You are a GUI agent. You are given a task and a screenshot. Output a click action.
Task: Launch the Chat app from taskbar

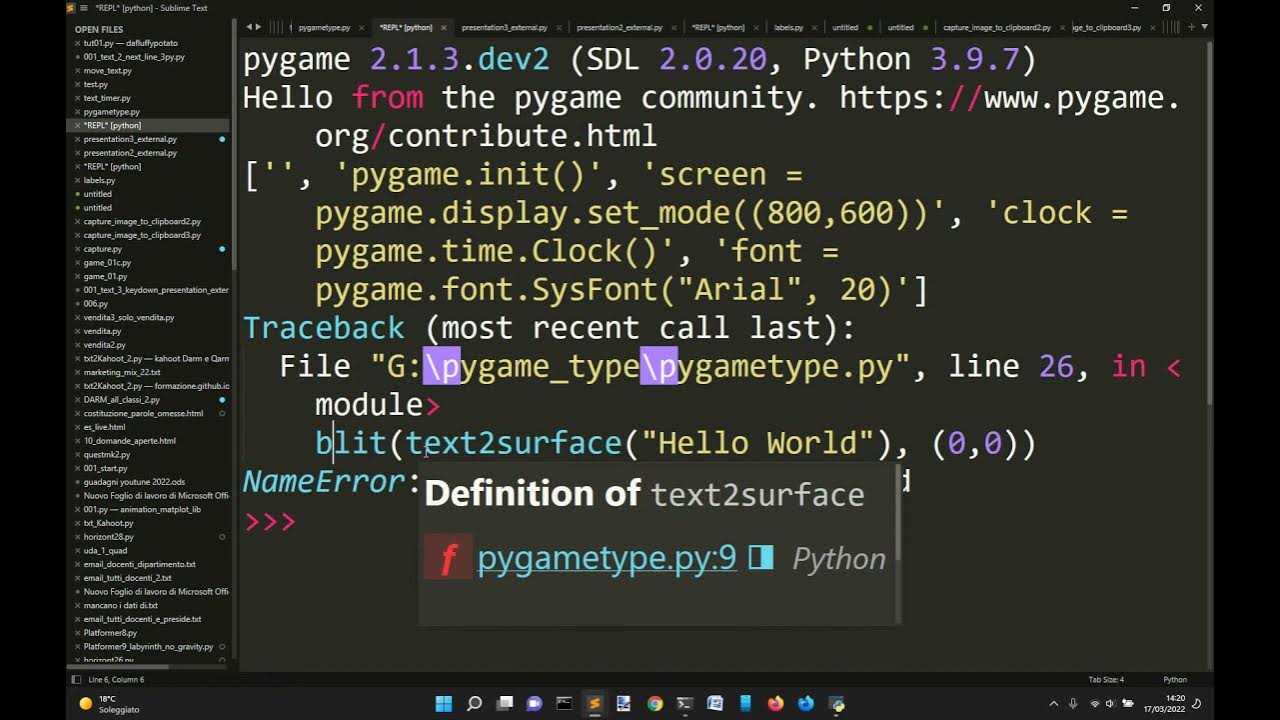[534, 703]
